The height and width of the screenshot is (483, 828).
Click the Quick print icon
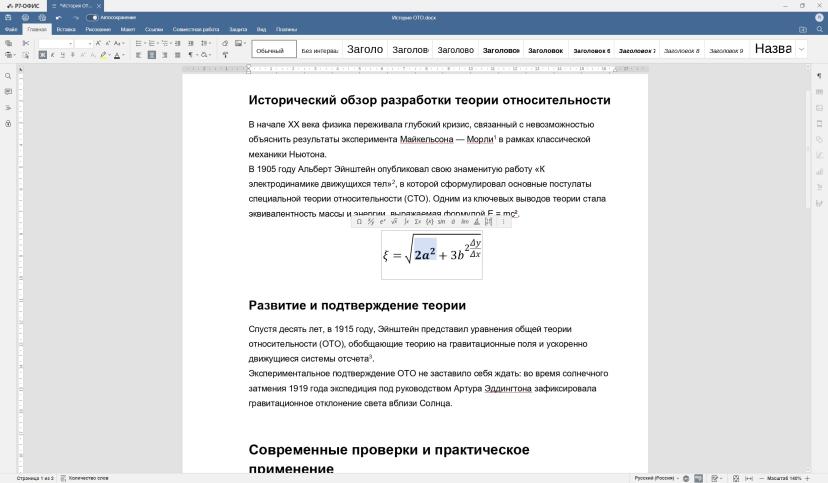(x=42, y=18)
